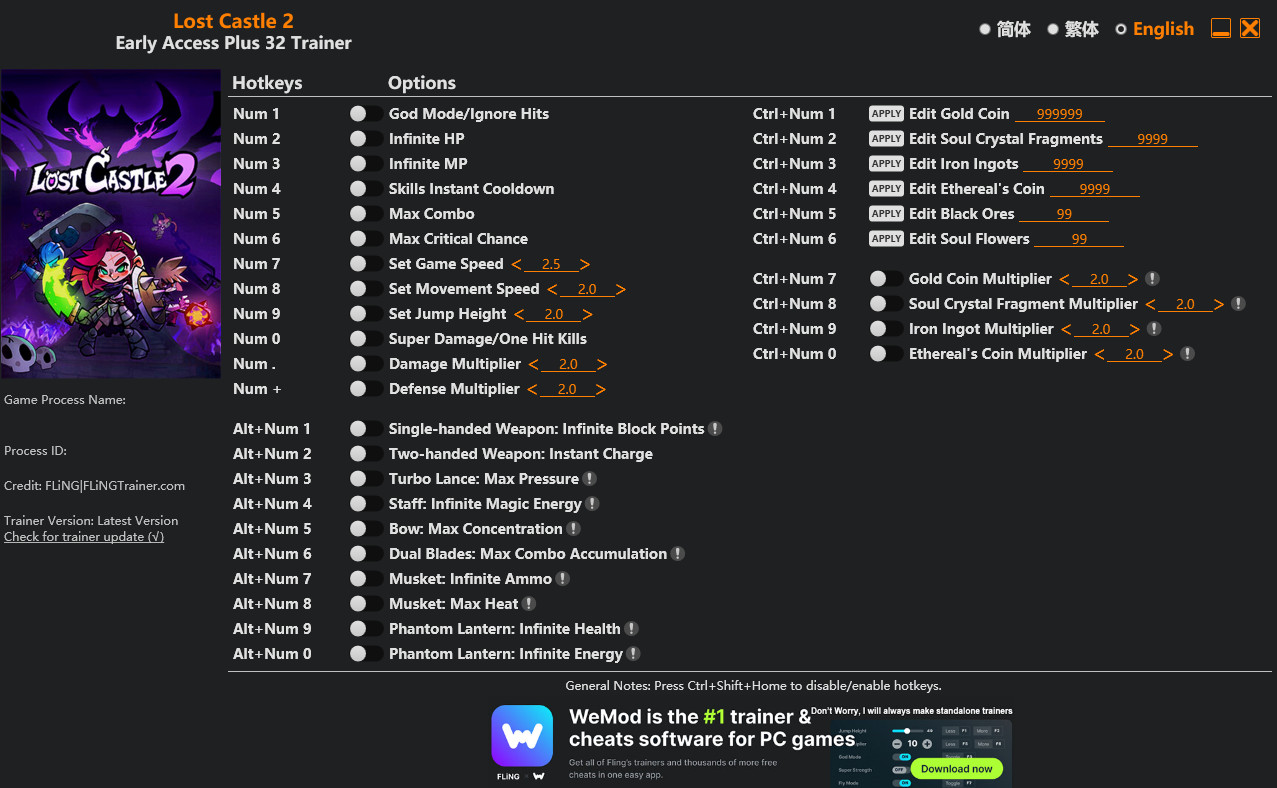Click info icon beside Single-handed Weapon Infinite Block Points

[715, 429]
